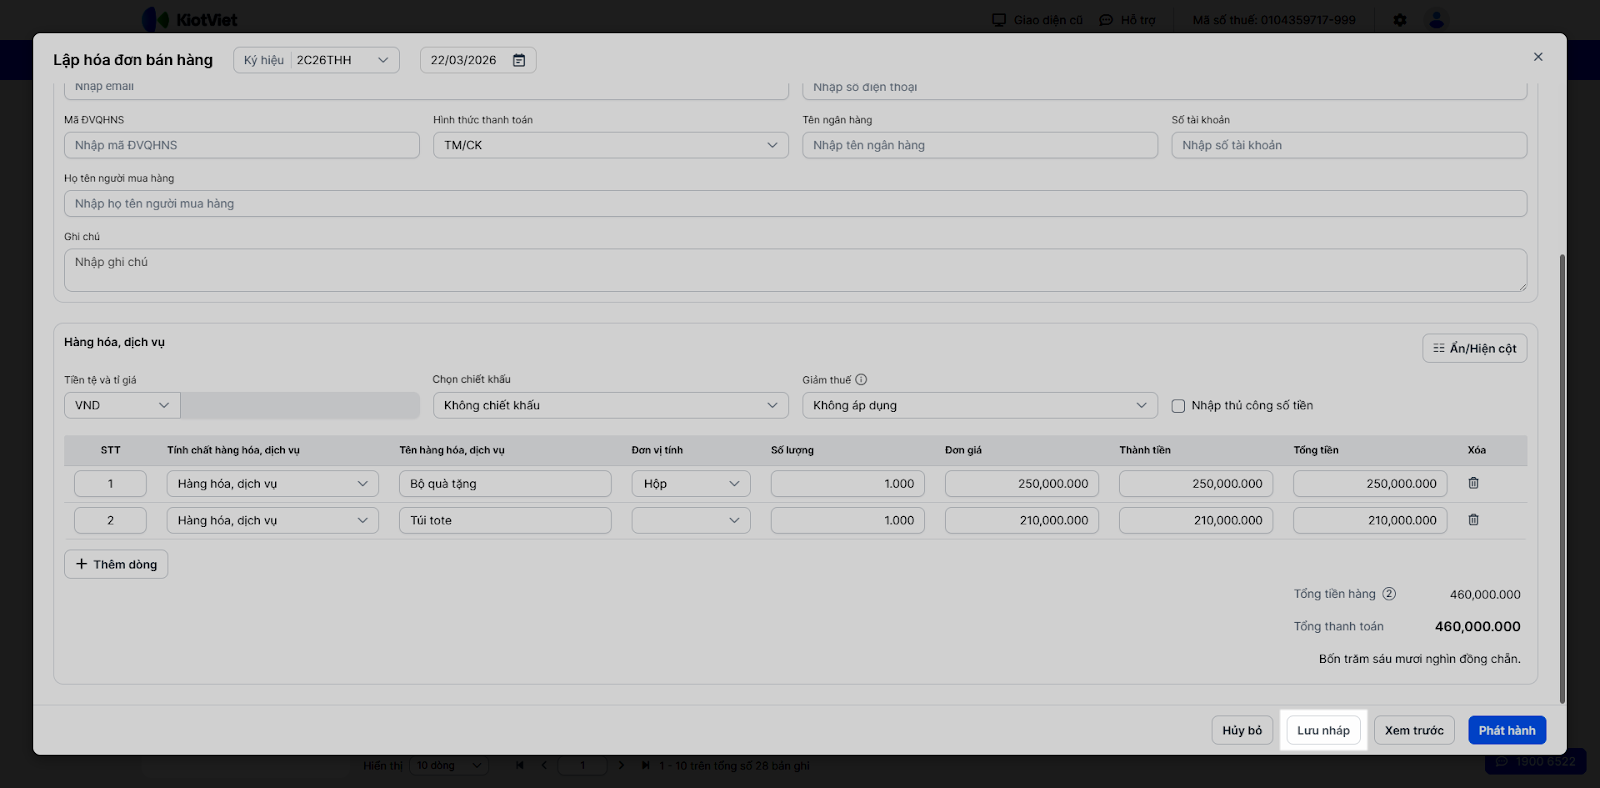
Task: Click the dialog's vertical scrollbar
Action: [x=1562, y=478]
